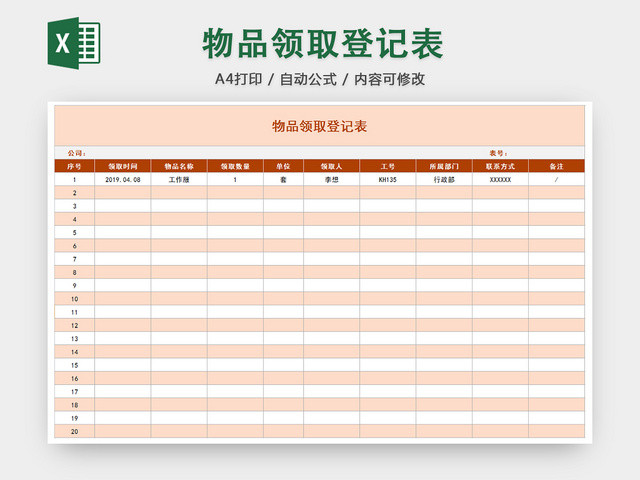Image resolution: width=640 pixels, height=480 pixels.
Task: Click the remark cell containing /
Action: 556,179
